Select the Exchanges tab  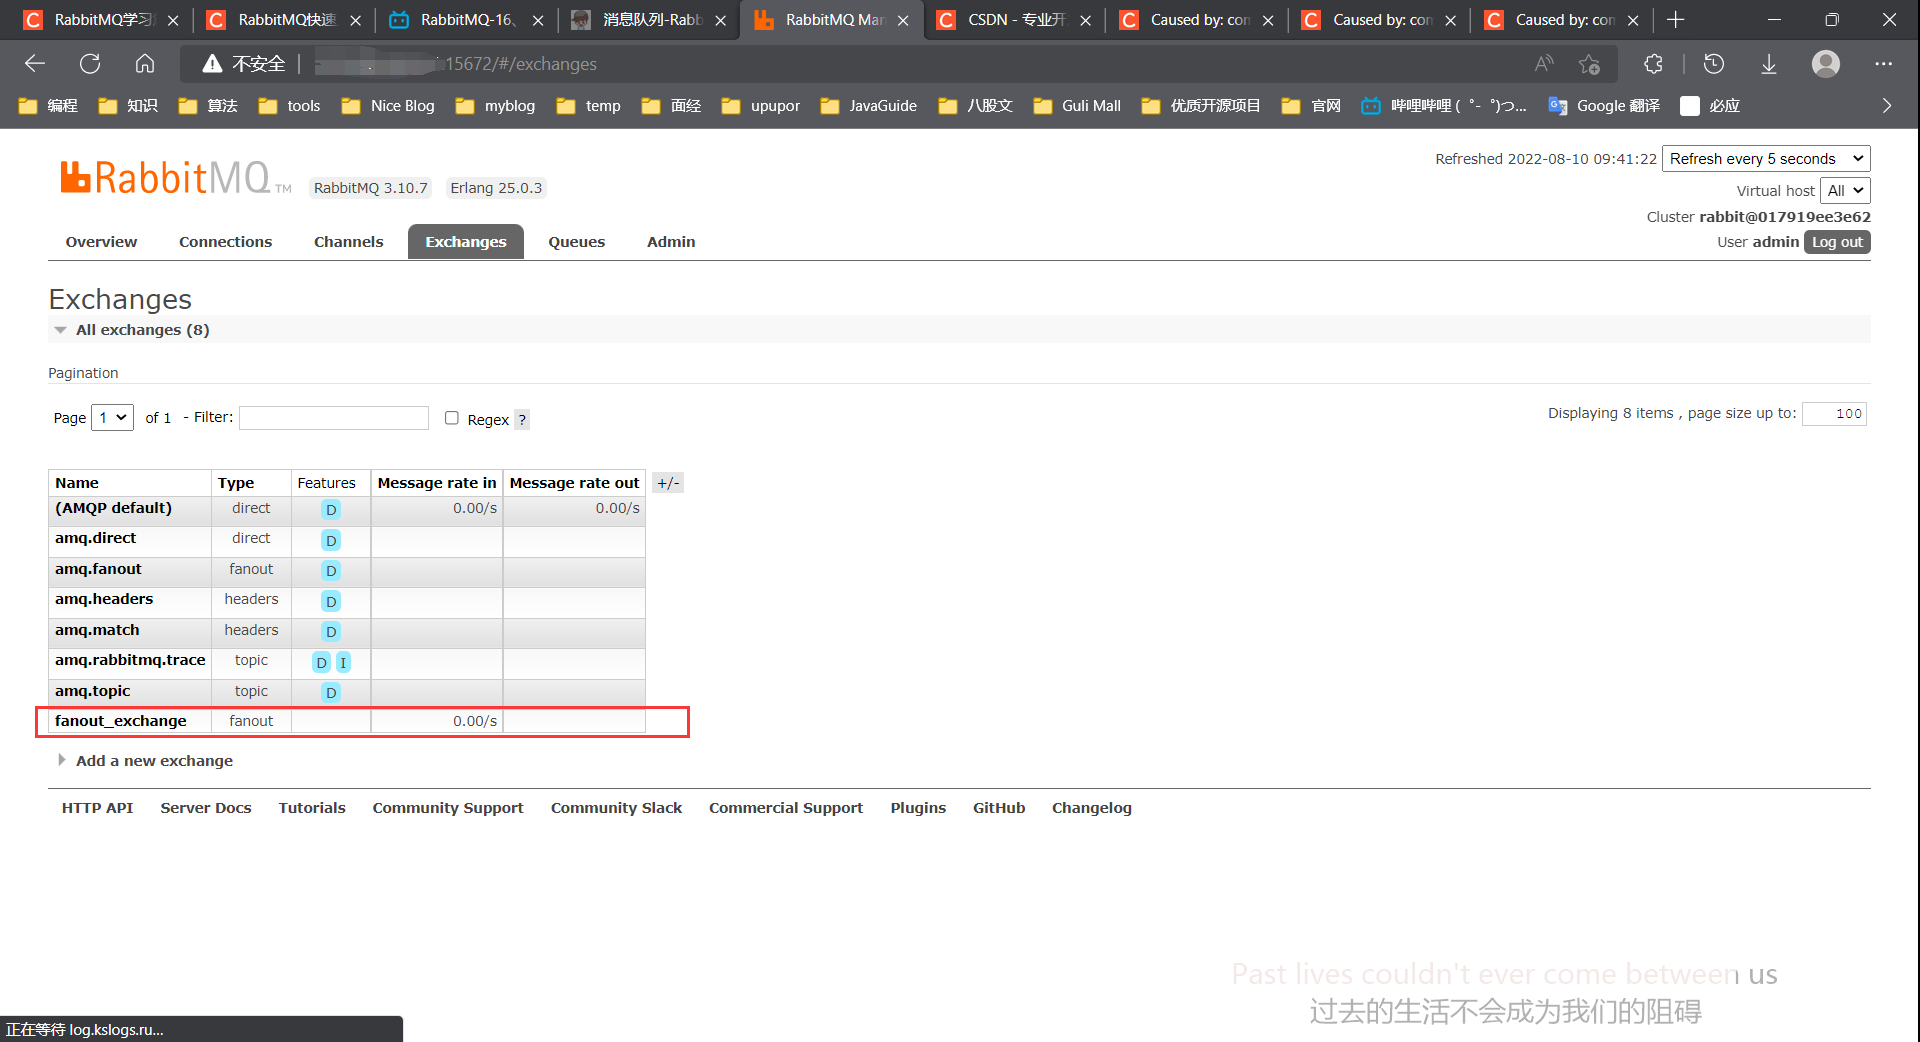(466, 242)
